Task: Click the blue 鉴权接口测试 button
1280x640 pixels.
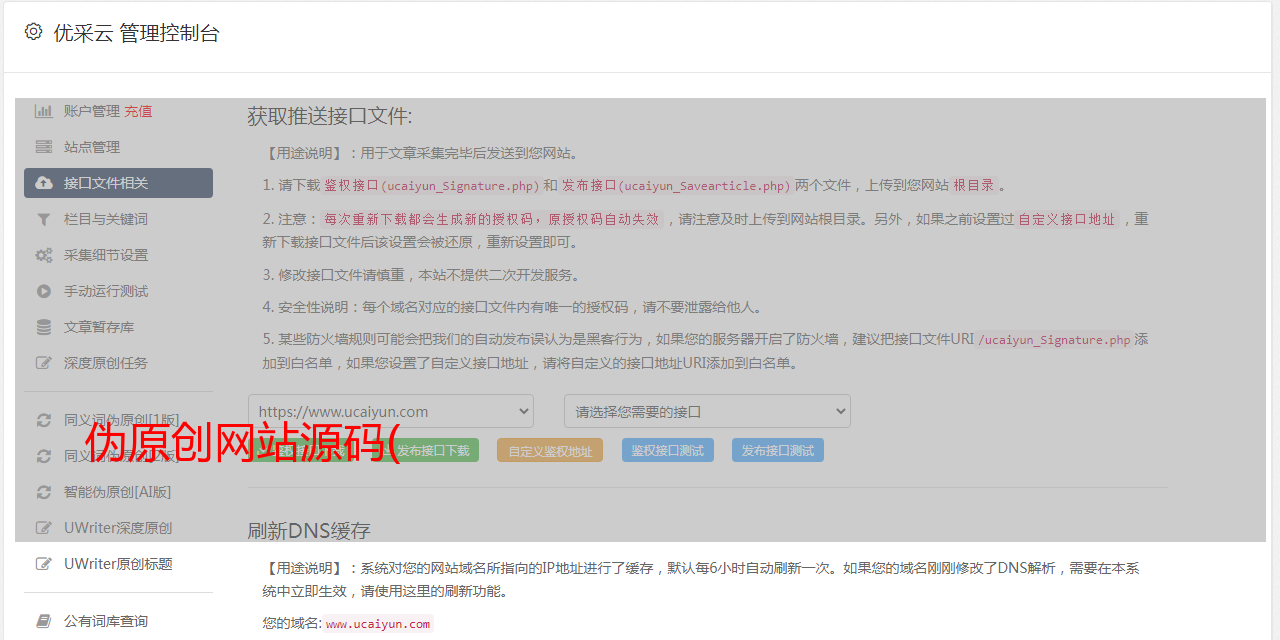Action: pyautogui.click(x=668, y=450)
